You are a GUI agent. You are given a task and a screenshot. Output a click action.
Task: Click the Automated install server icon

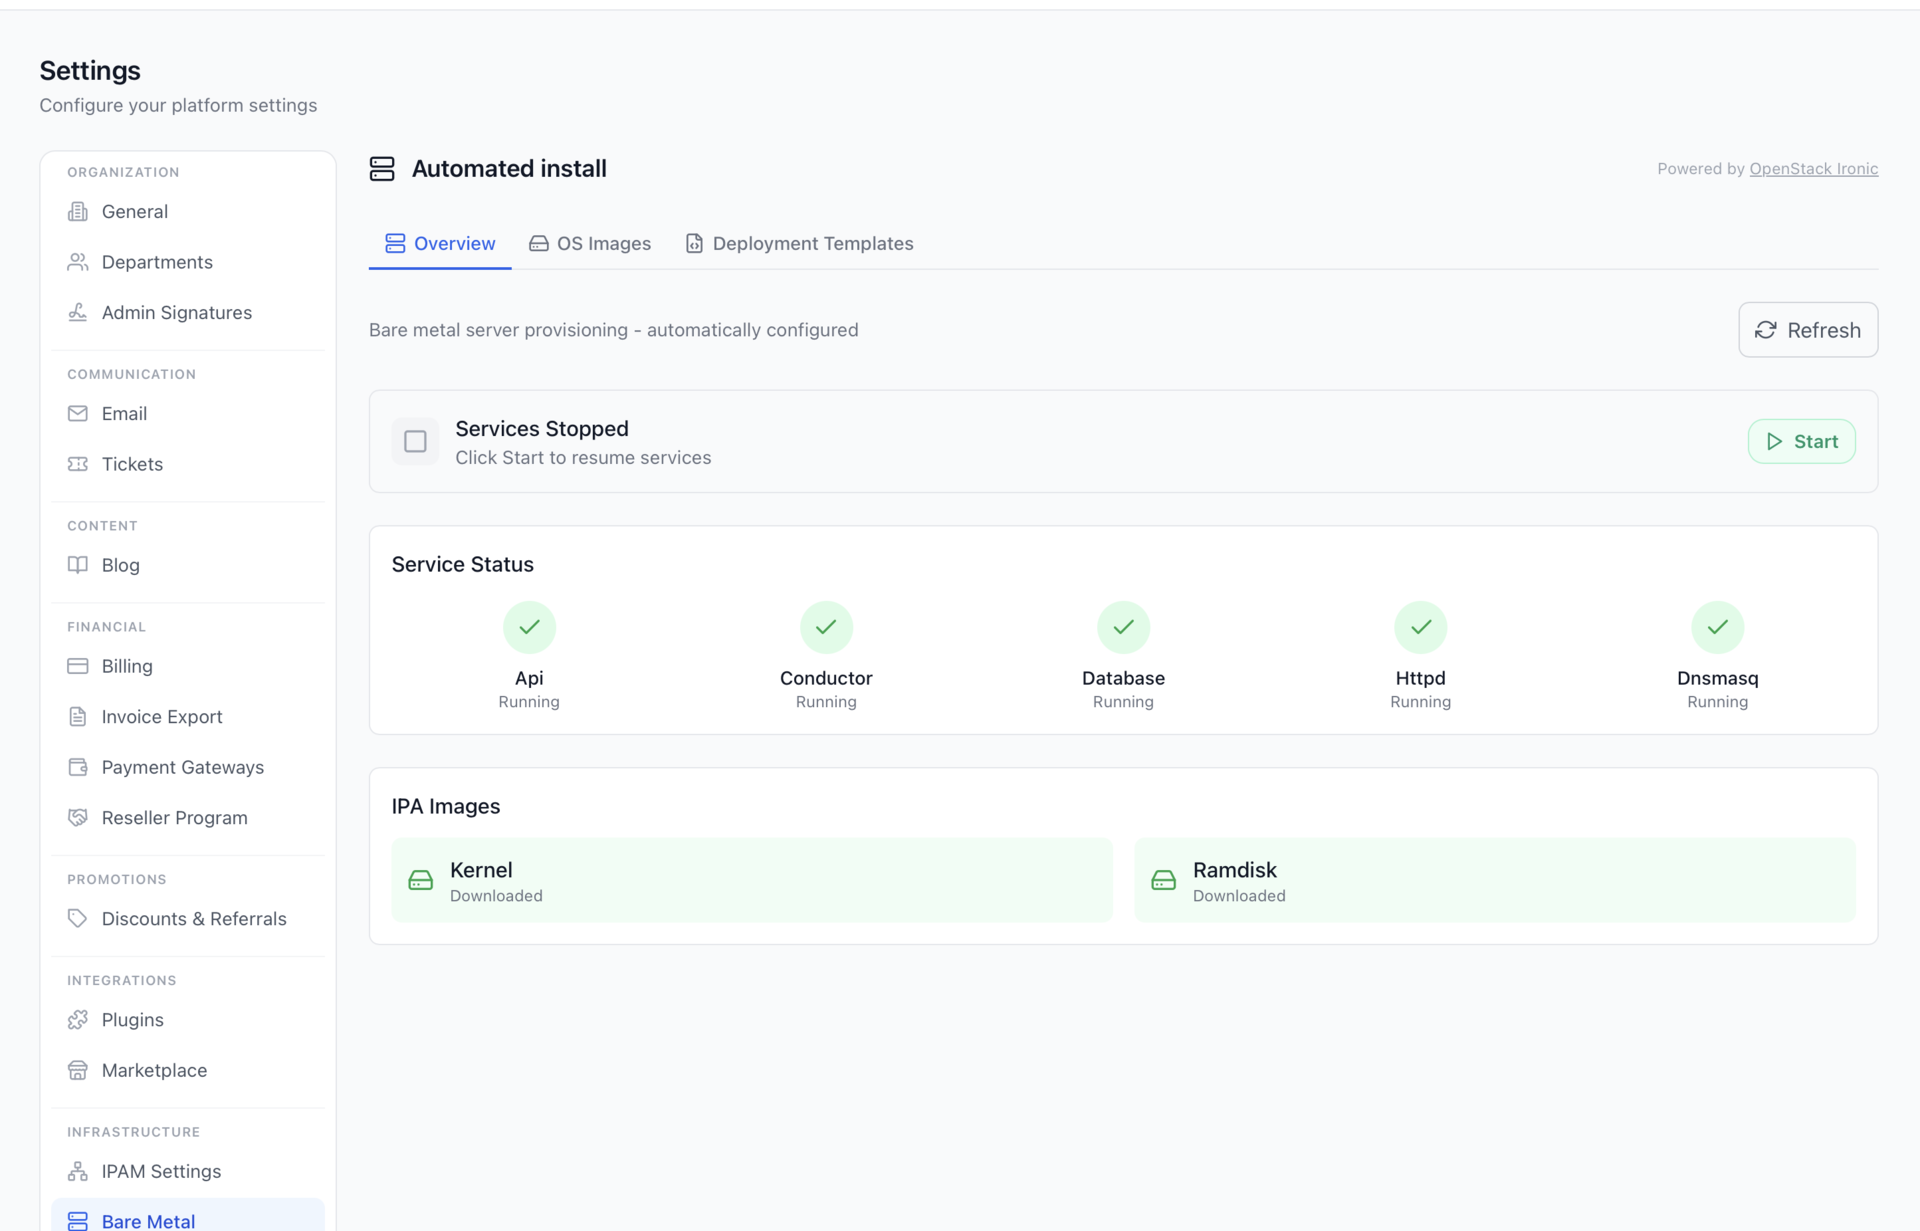click(x=382, y=168)
